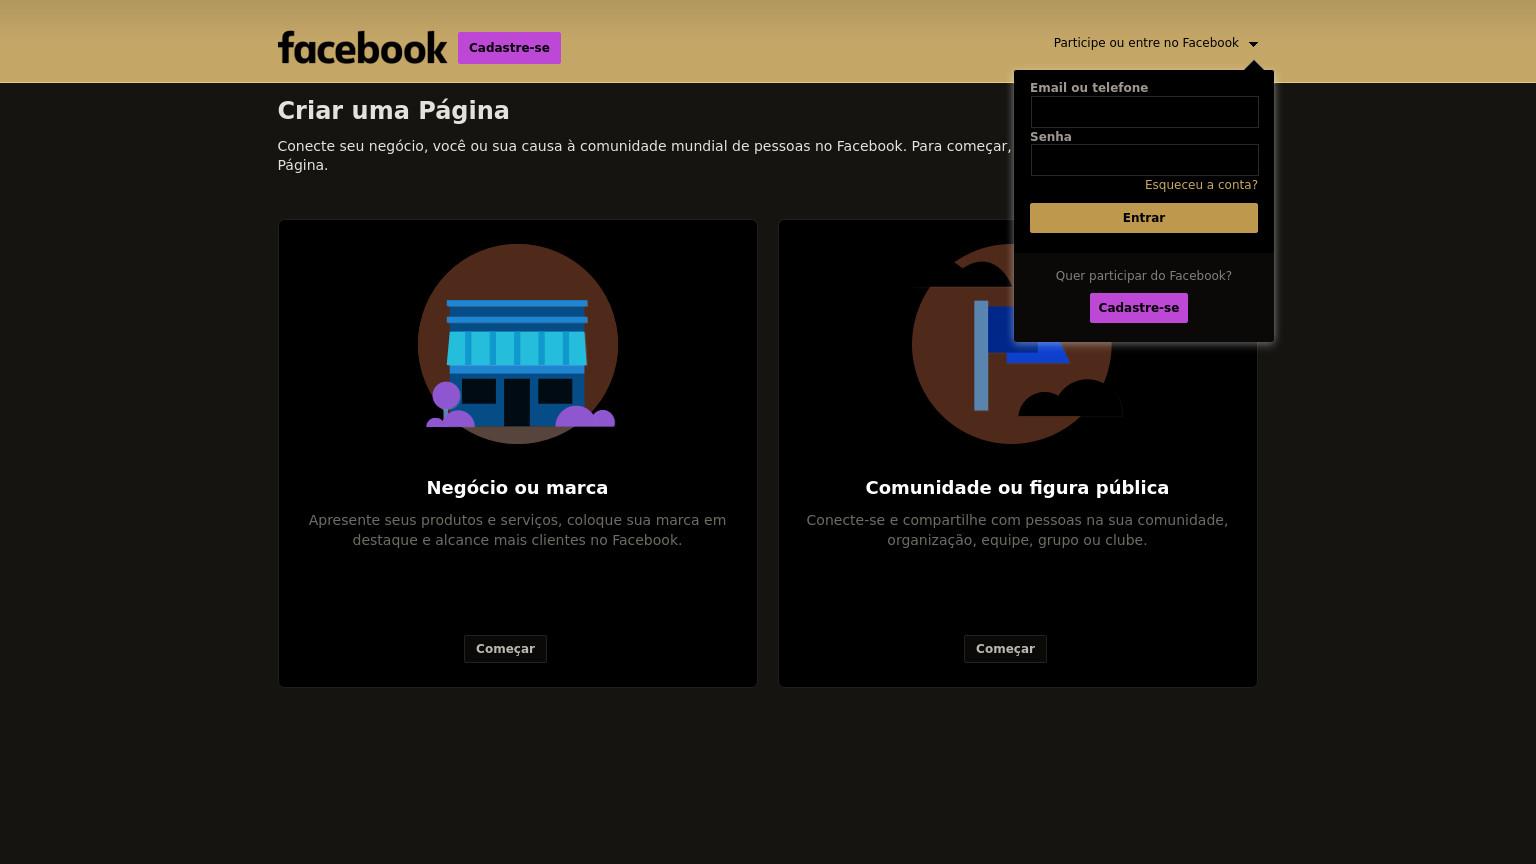Click the Conecte seu negócio intro paragraph

(x=645, y=155)
